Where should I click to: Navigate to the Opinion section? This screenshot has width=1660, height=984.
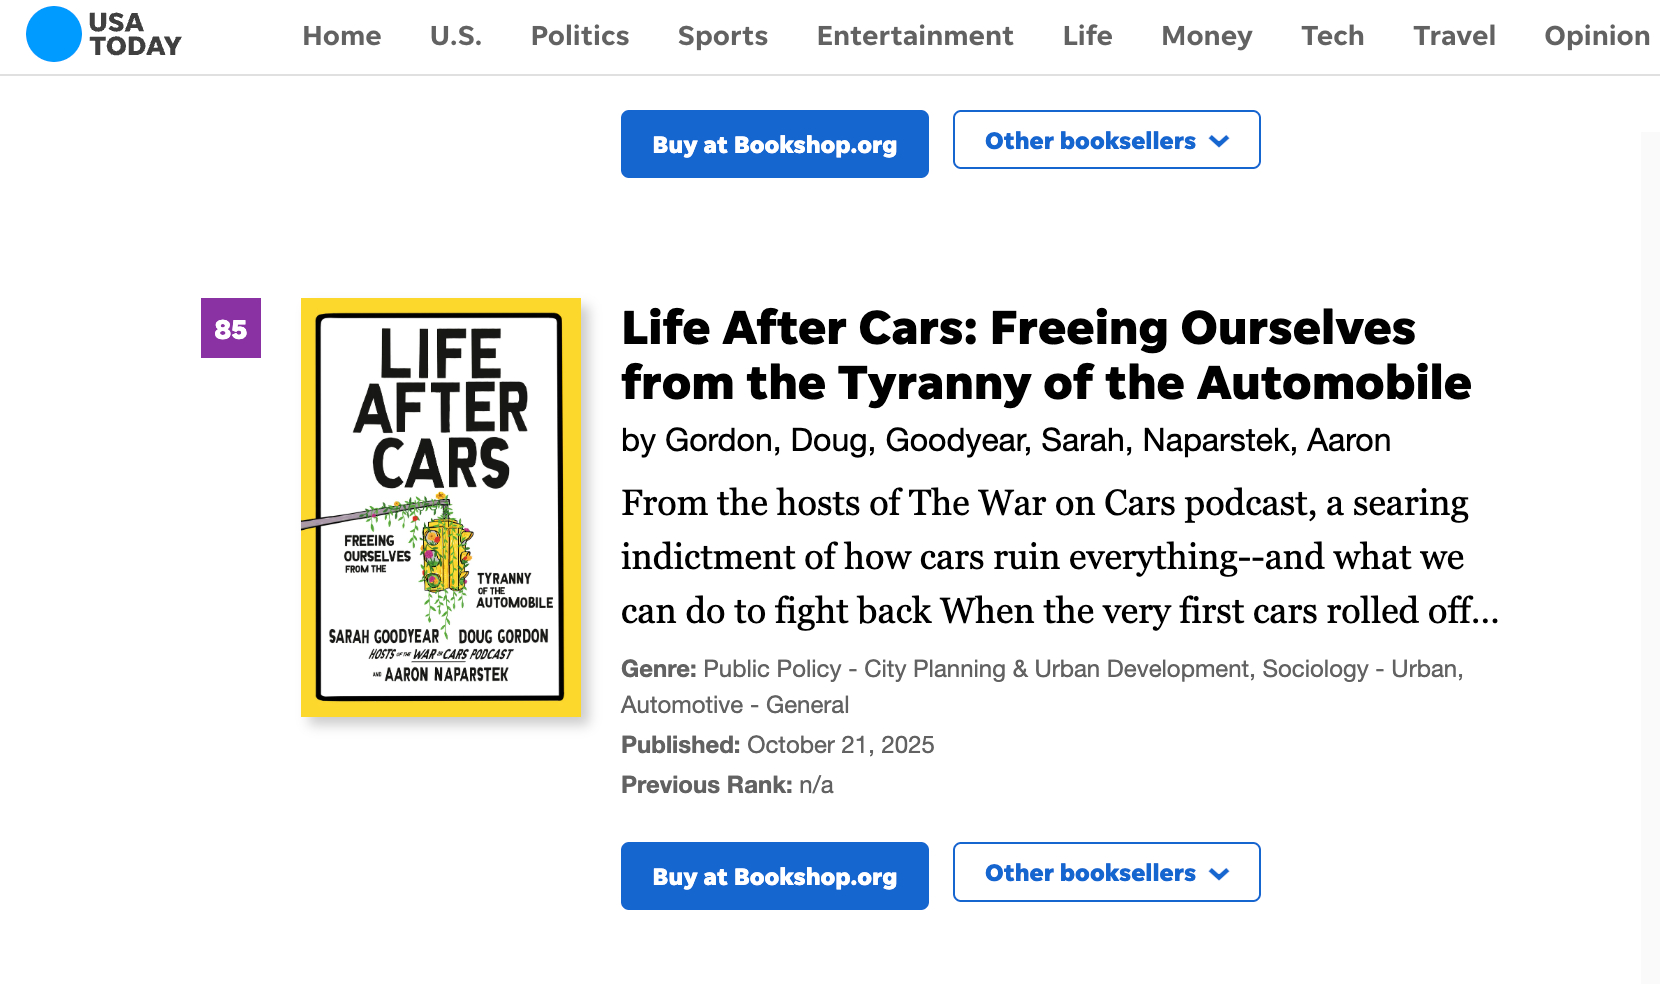tap(1597, 36)
